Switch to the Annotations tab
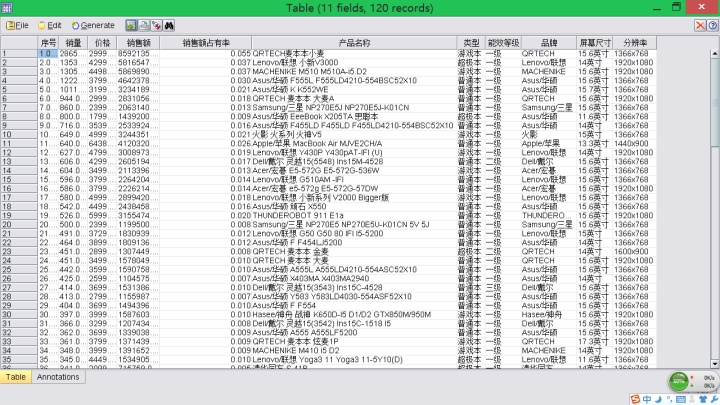 click(x=58, y=377)
